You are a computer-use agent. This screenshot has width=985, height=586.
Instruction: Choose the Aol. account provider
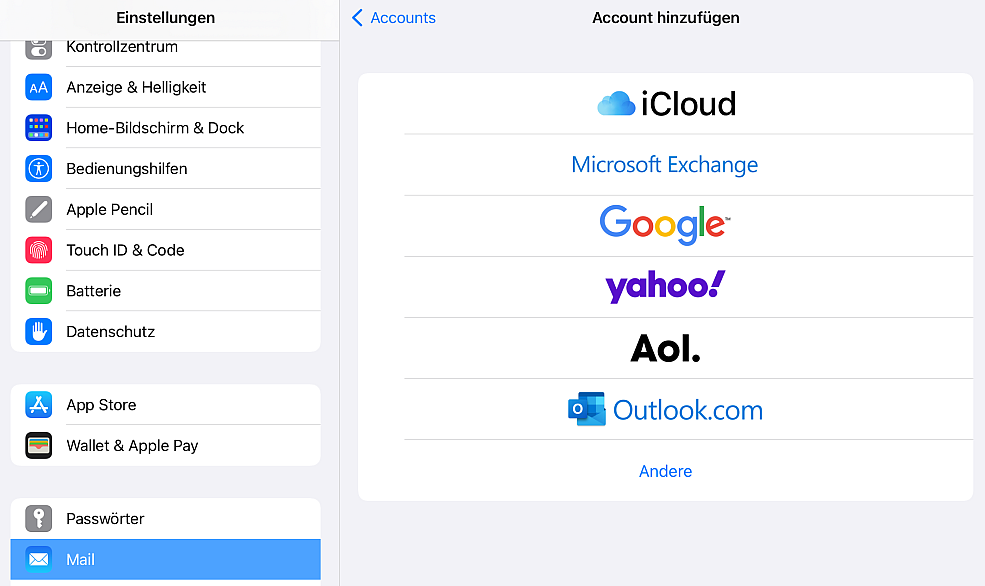(665, 348)
